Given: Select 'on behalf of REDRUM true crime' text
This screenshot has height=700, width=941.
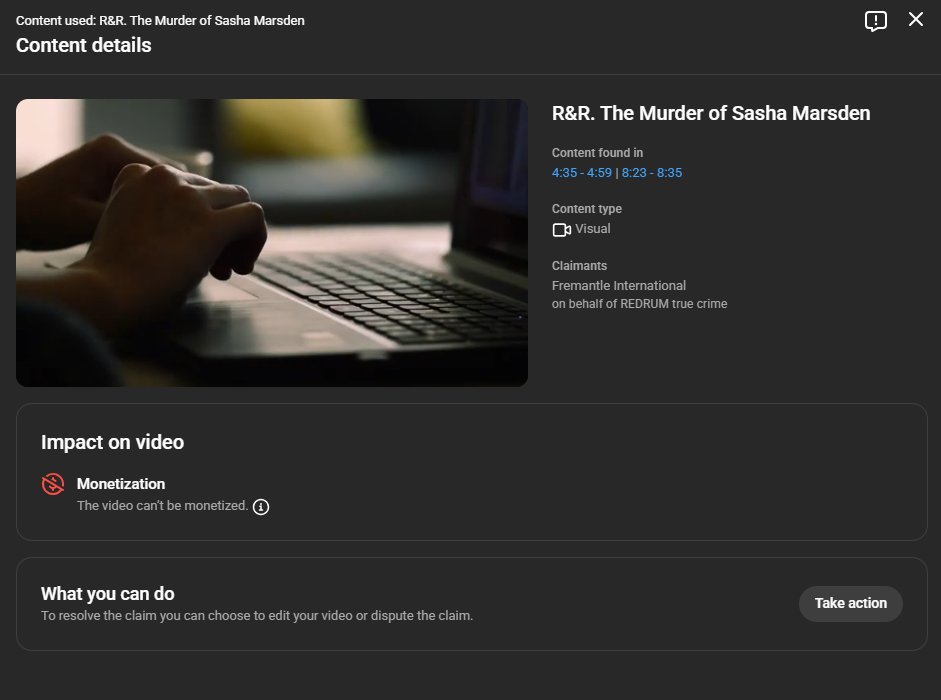Looking at the screenshot, I should click(x=639, y=304).
